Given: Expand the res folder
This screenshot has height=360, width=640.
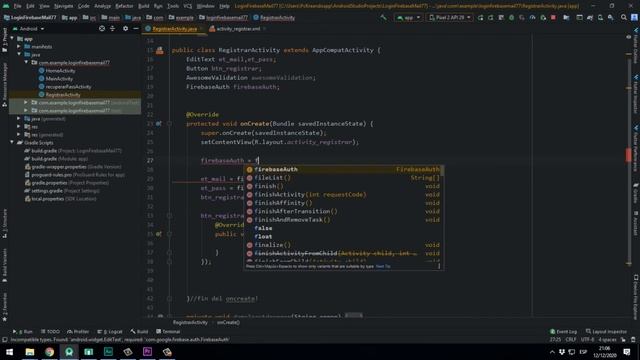Looking at the screenshot, I should tap(19, 127).
